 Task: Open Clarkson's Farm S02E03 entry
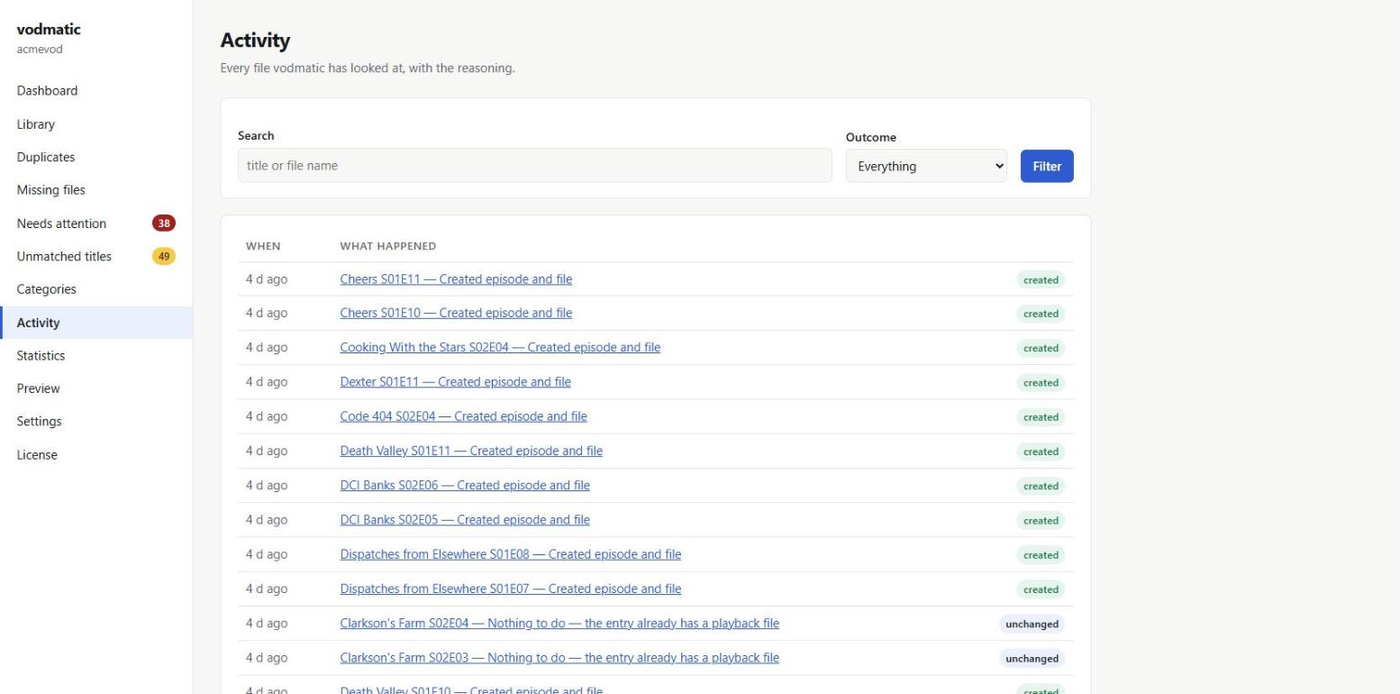click(x=559, y=658)
